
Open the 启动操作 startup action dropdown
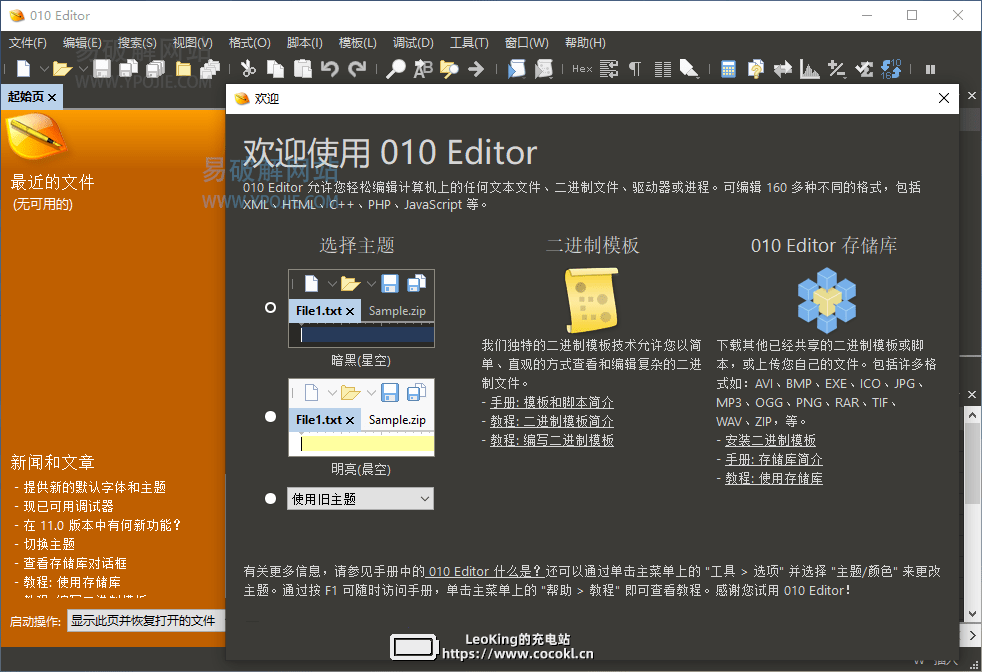[x=146, y=621]
